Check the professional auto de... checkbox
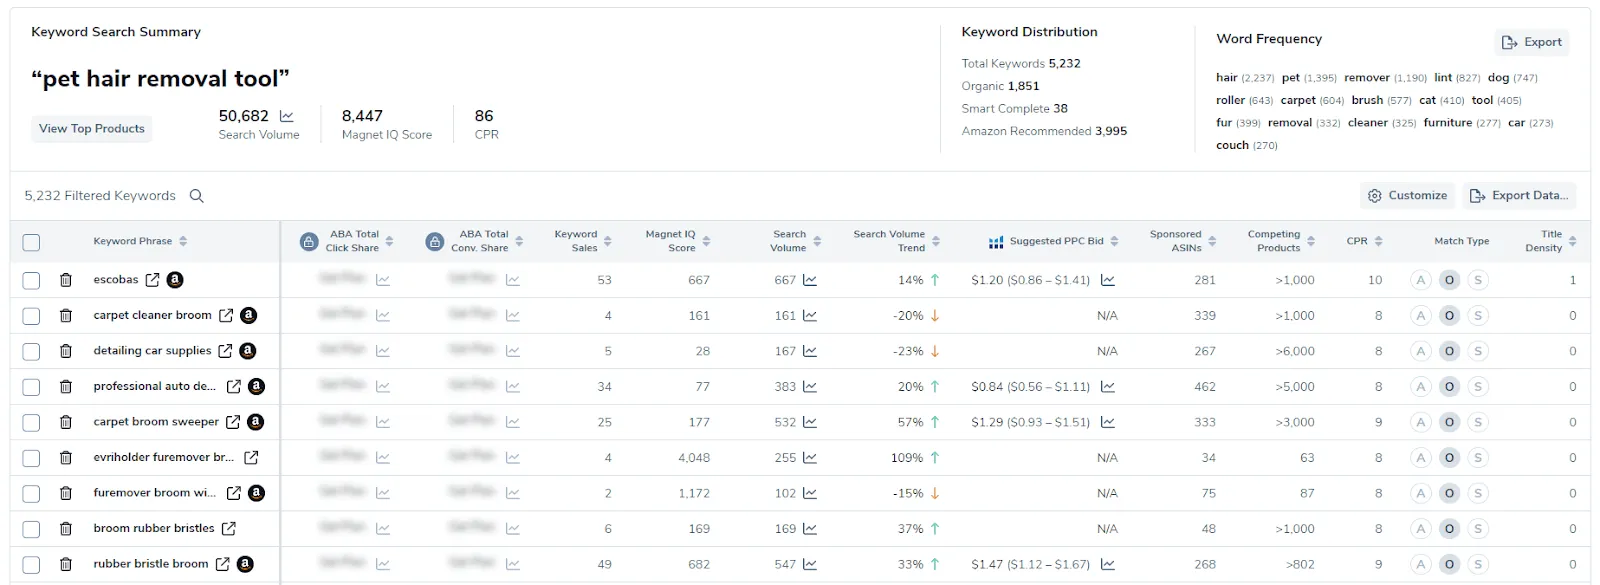 pyautogui.click(x=31, y=387)
